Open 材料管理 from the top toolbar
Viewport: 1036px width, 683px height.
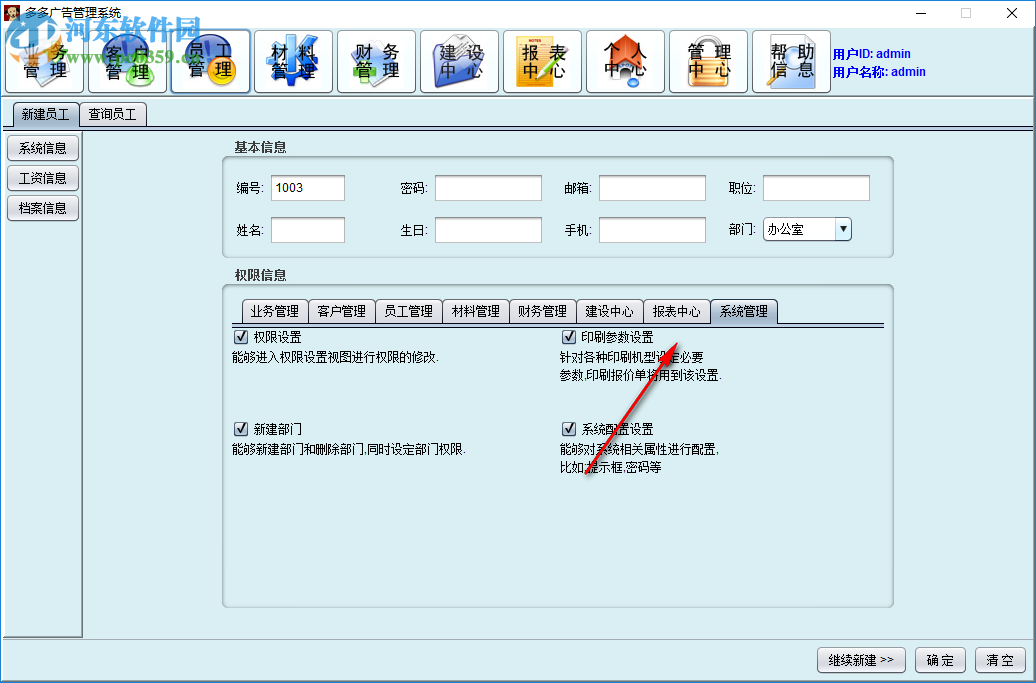pyautogui.click(x=293, y=61)
